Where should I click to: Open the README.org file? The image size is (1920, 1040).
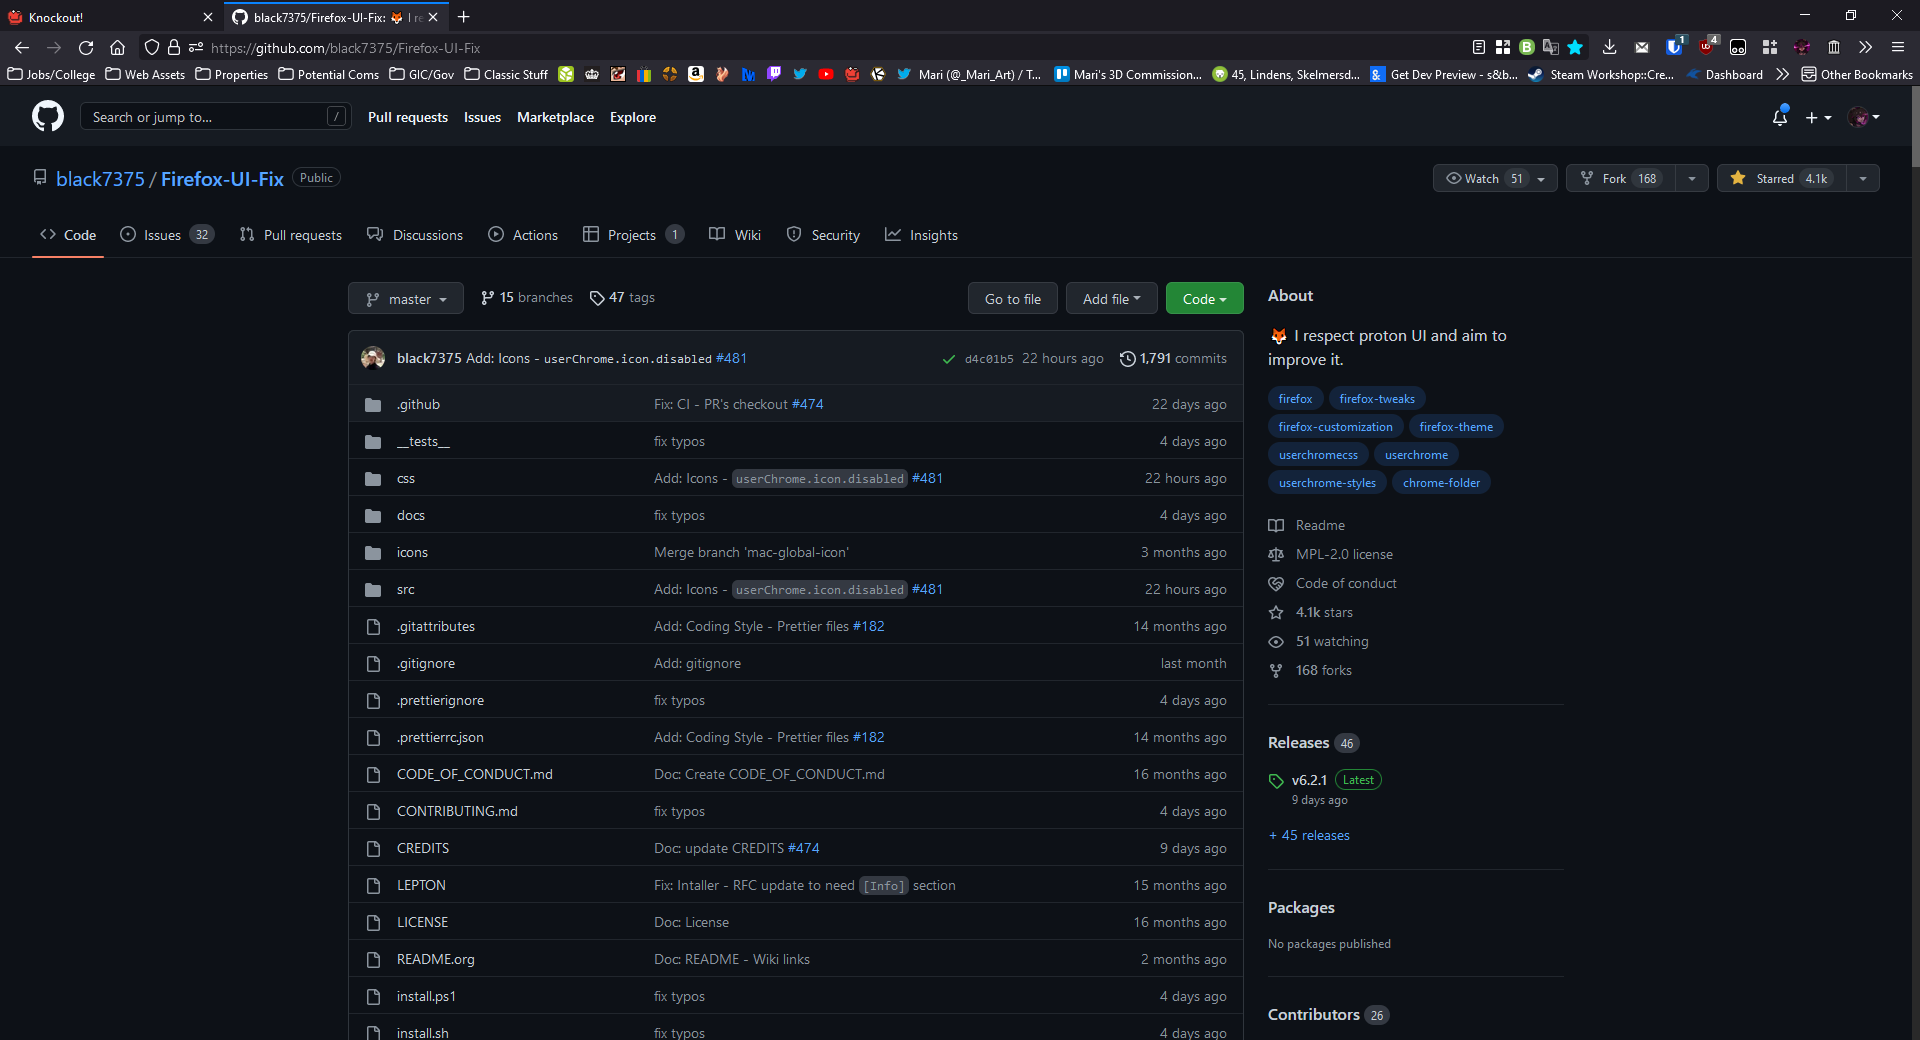pyautogui.click(x=435, y=959)
